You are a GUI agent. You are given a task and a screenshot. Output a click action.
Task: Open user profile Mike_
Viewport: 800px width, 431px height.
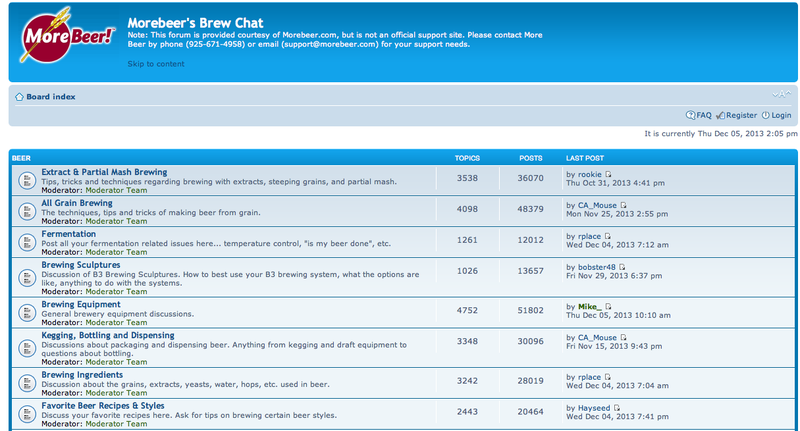pyautogui.click(x=590, y=307)
